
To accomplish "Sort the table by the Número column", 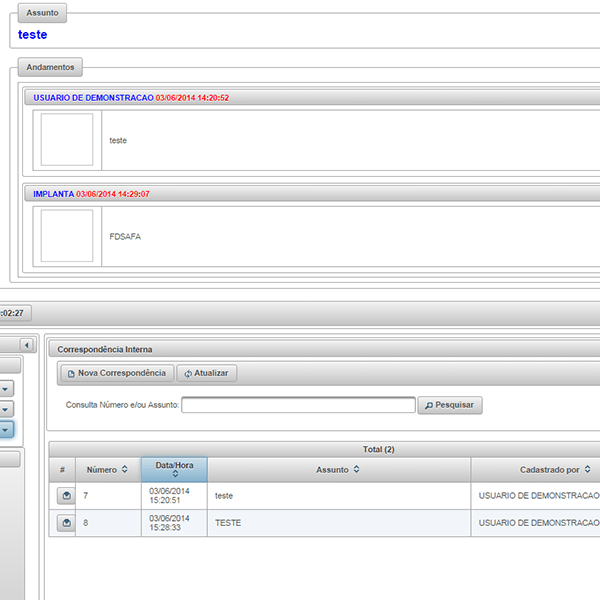I will tap(108, 470).
